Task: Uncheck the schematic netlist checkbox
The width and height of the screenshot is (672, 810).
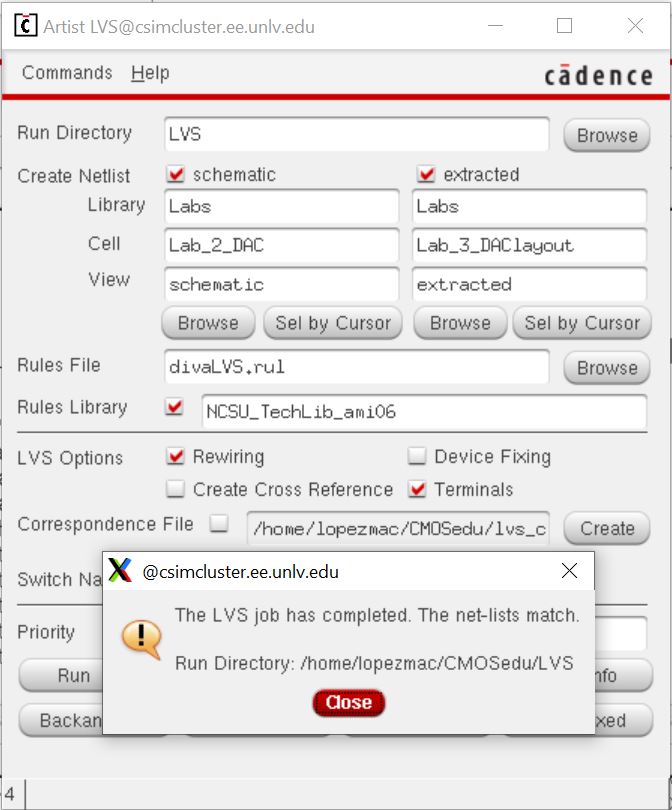Action: (176, 174)
